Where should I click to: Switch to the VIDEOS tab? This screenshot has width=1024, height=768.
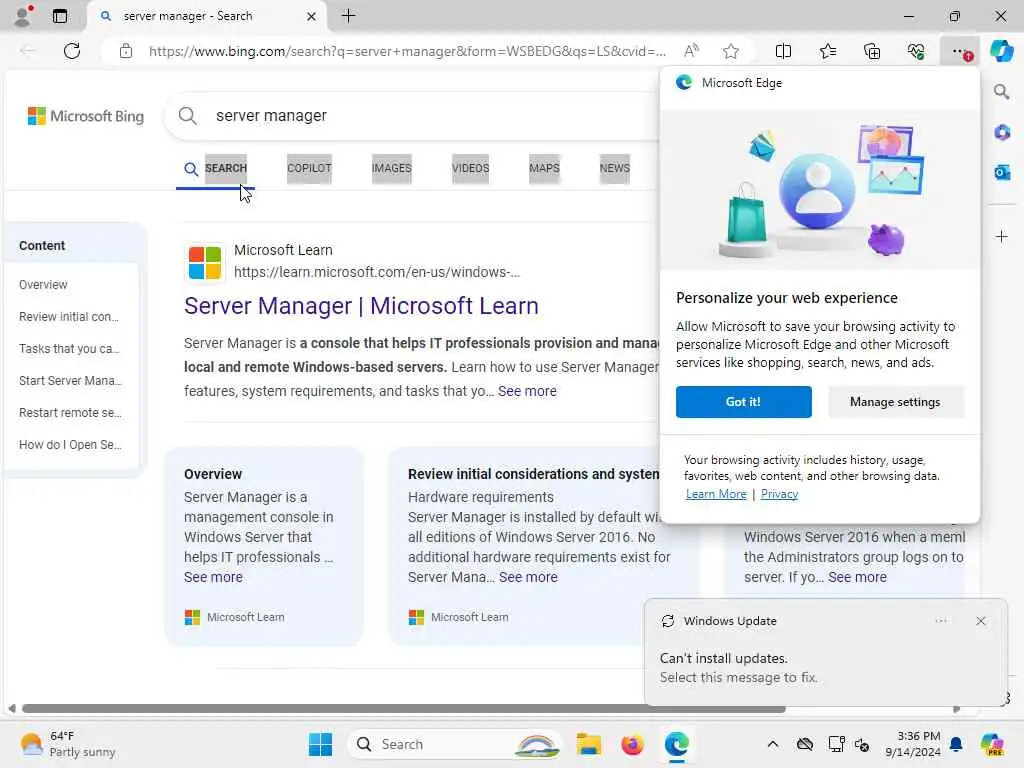tap(470, 168)
